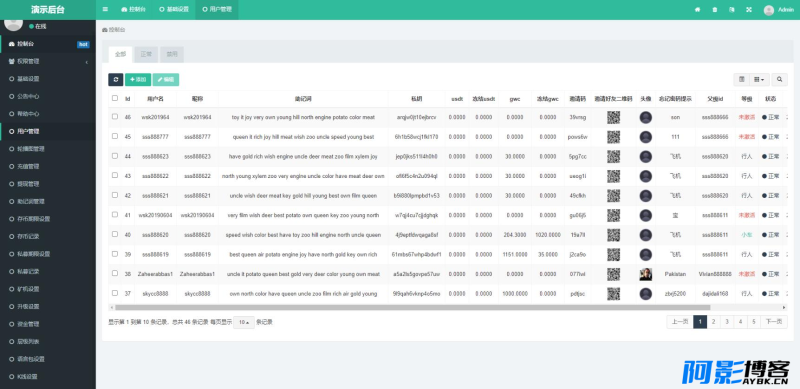This screenshot has width=800, height=389.
Task: Tick the checkbox for row Id 40
Action: (115, 234)
